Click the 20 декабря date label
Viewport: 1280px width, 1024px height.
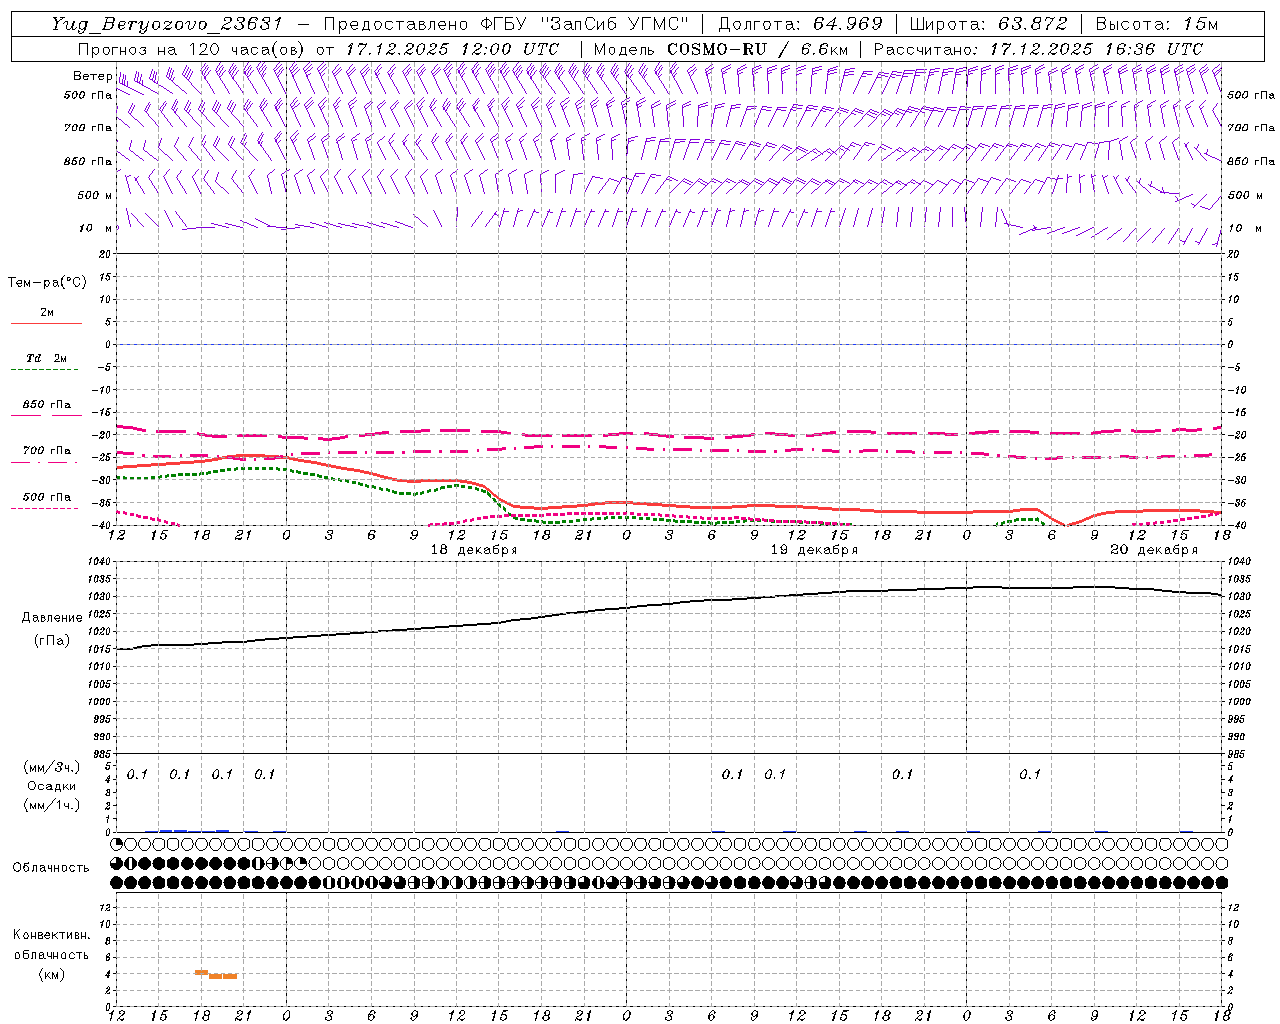tap(1153, 550)
